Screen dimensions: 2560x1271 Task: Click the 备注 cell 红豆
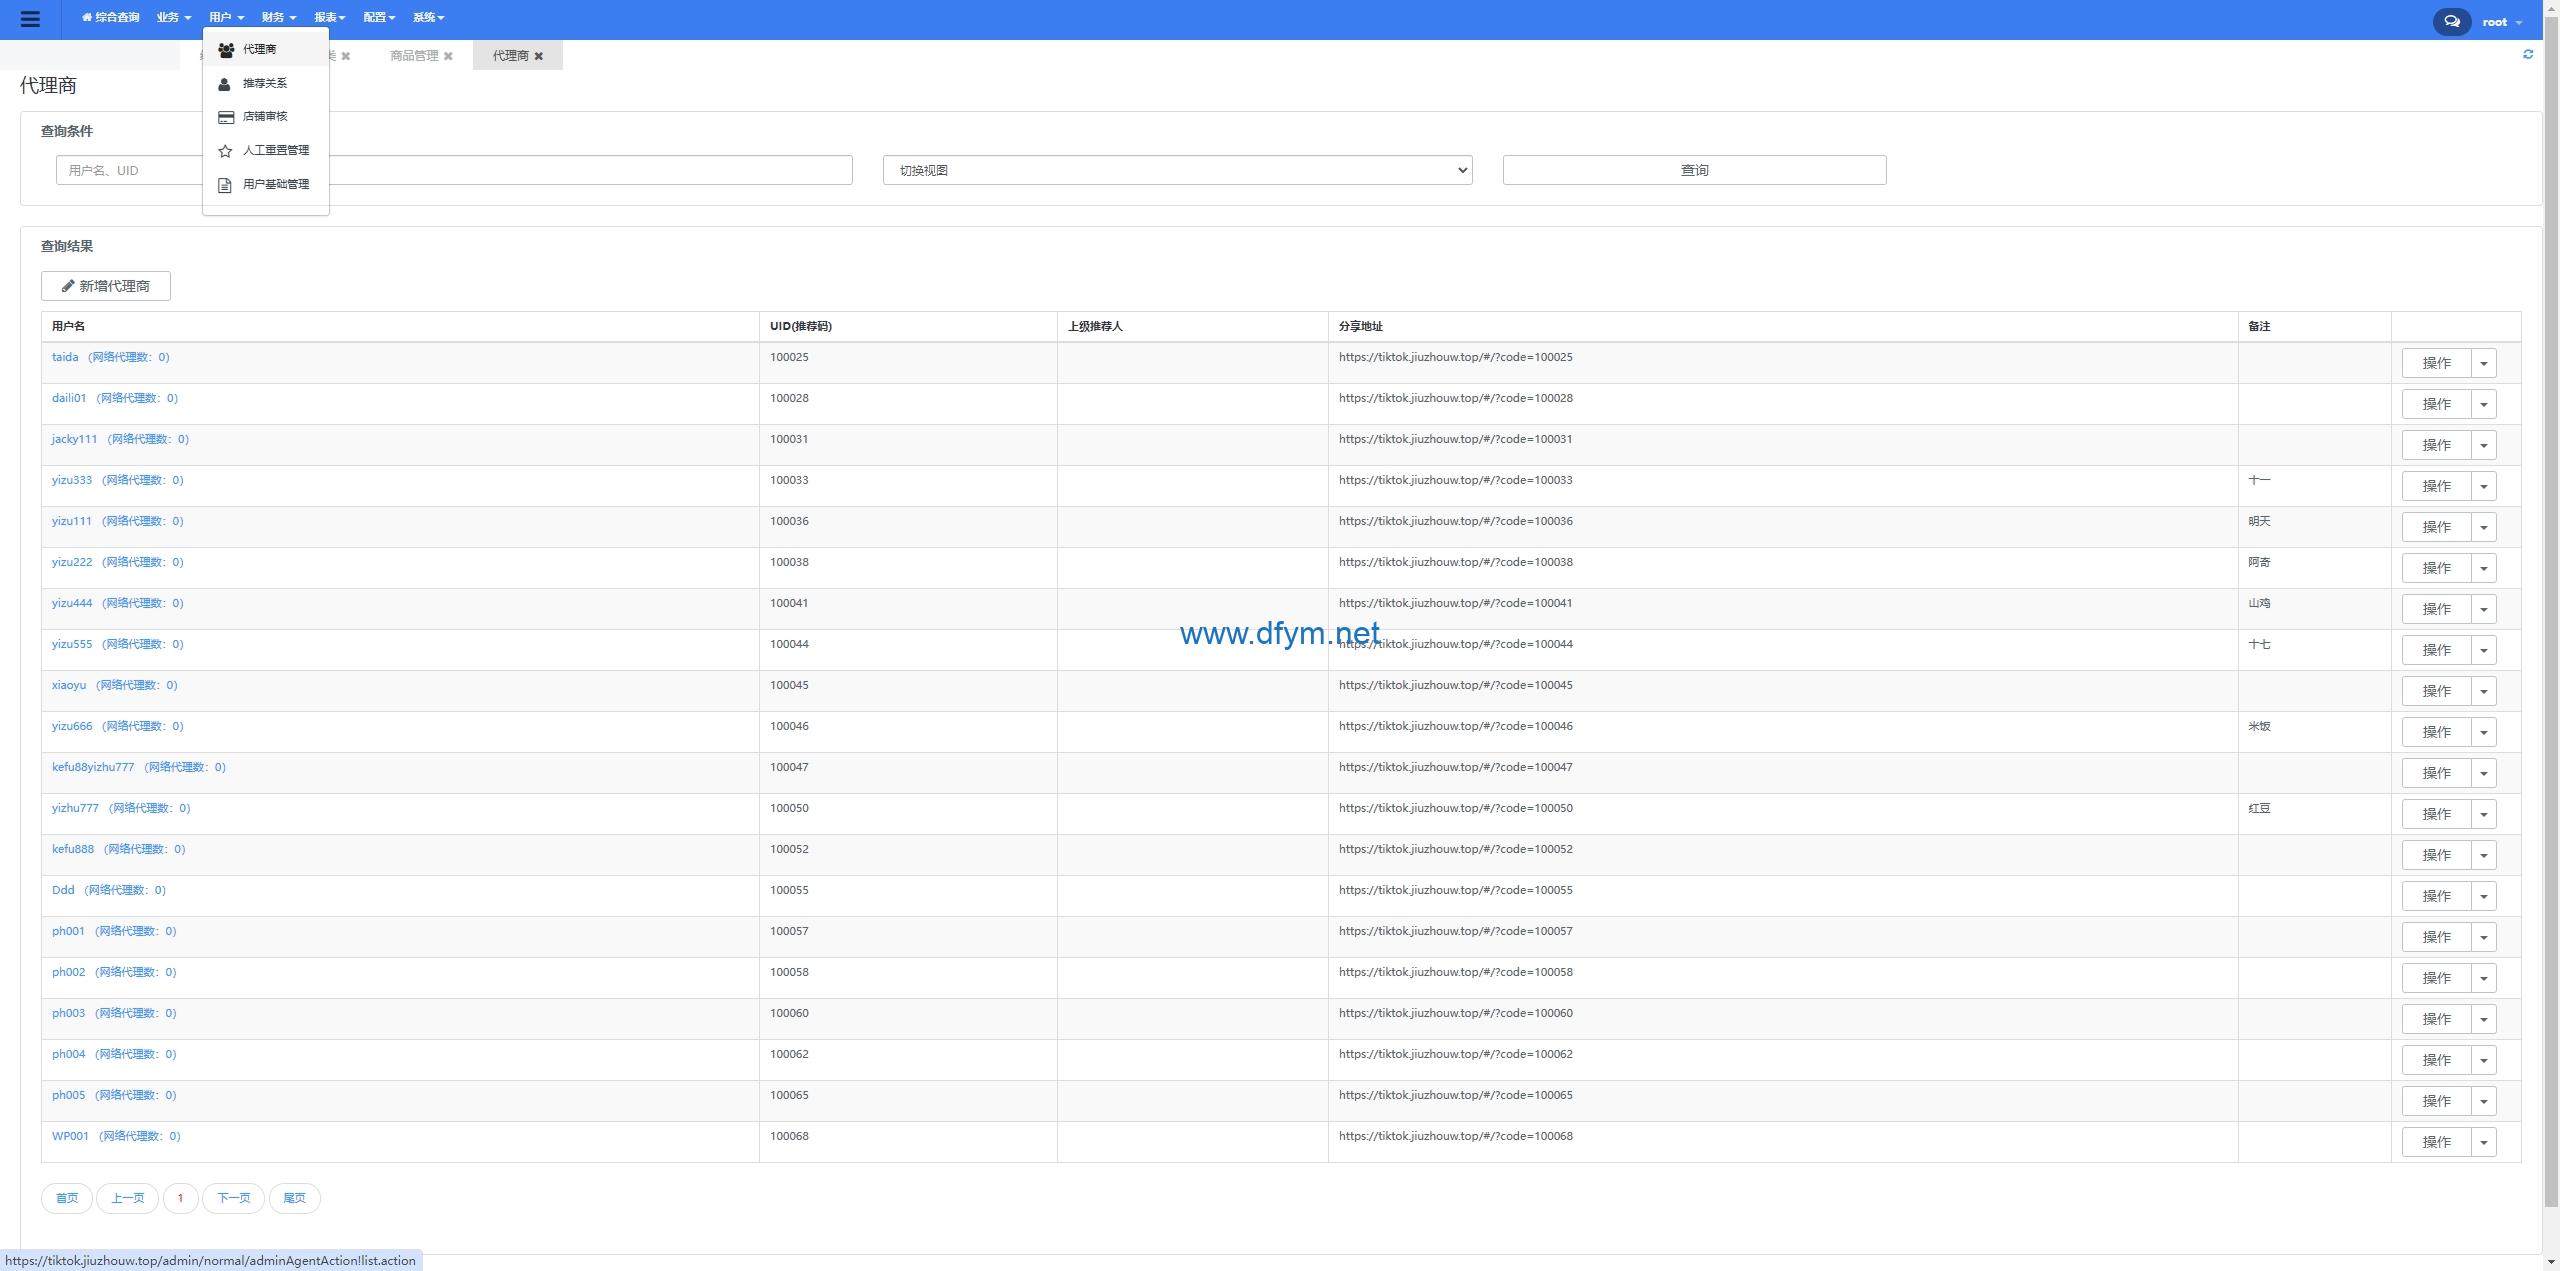pos(2259,808)
